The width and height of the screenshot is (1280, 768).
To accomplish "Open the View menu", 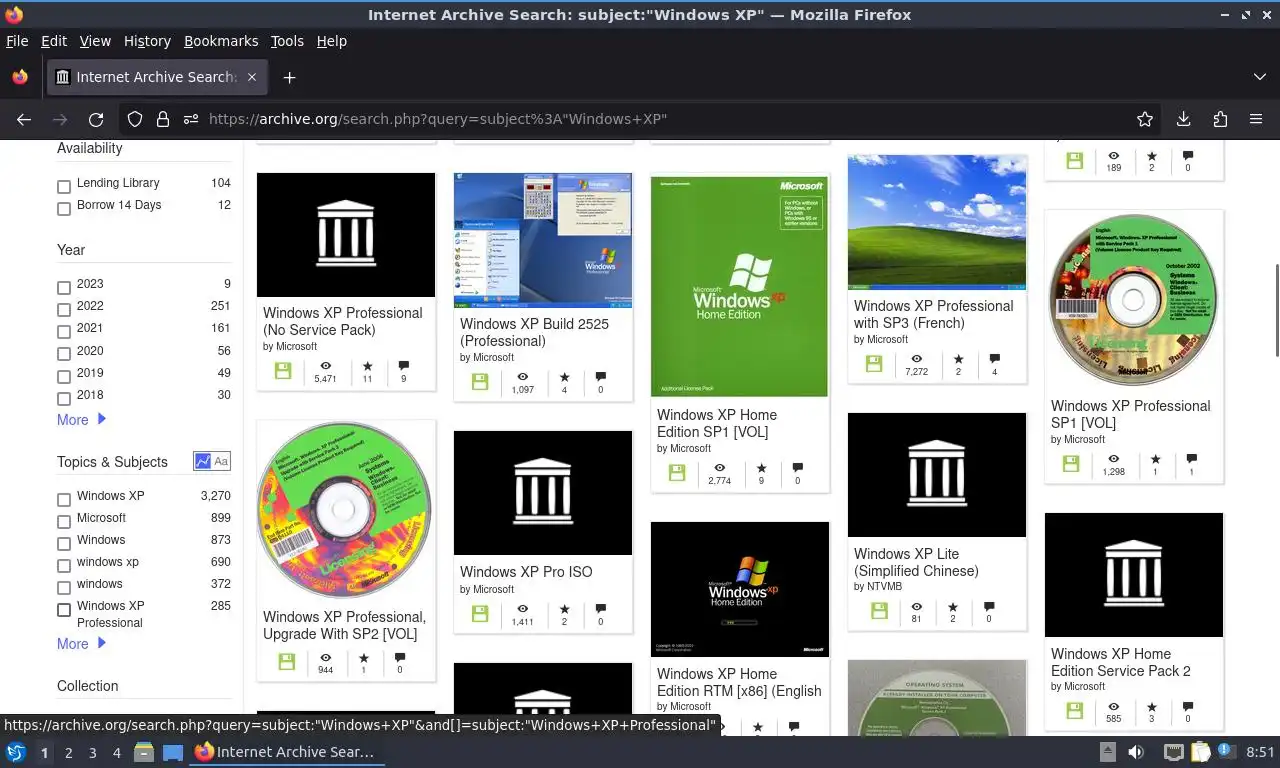I will [95, 41].
